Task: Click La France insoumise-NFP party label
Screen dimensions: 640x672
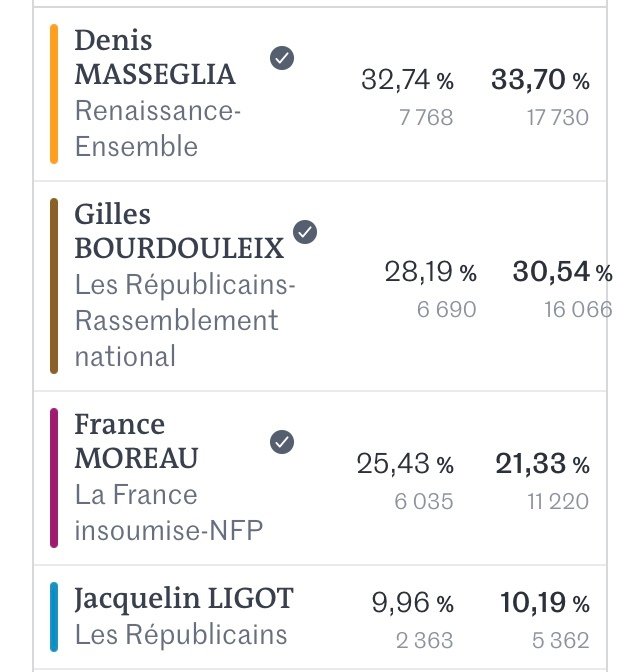Action: coord(168,513)
